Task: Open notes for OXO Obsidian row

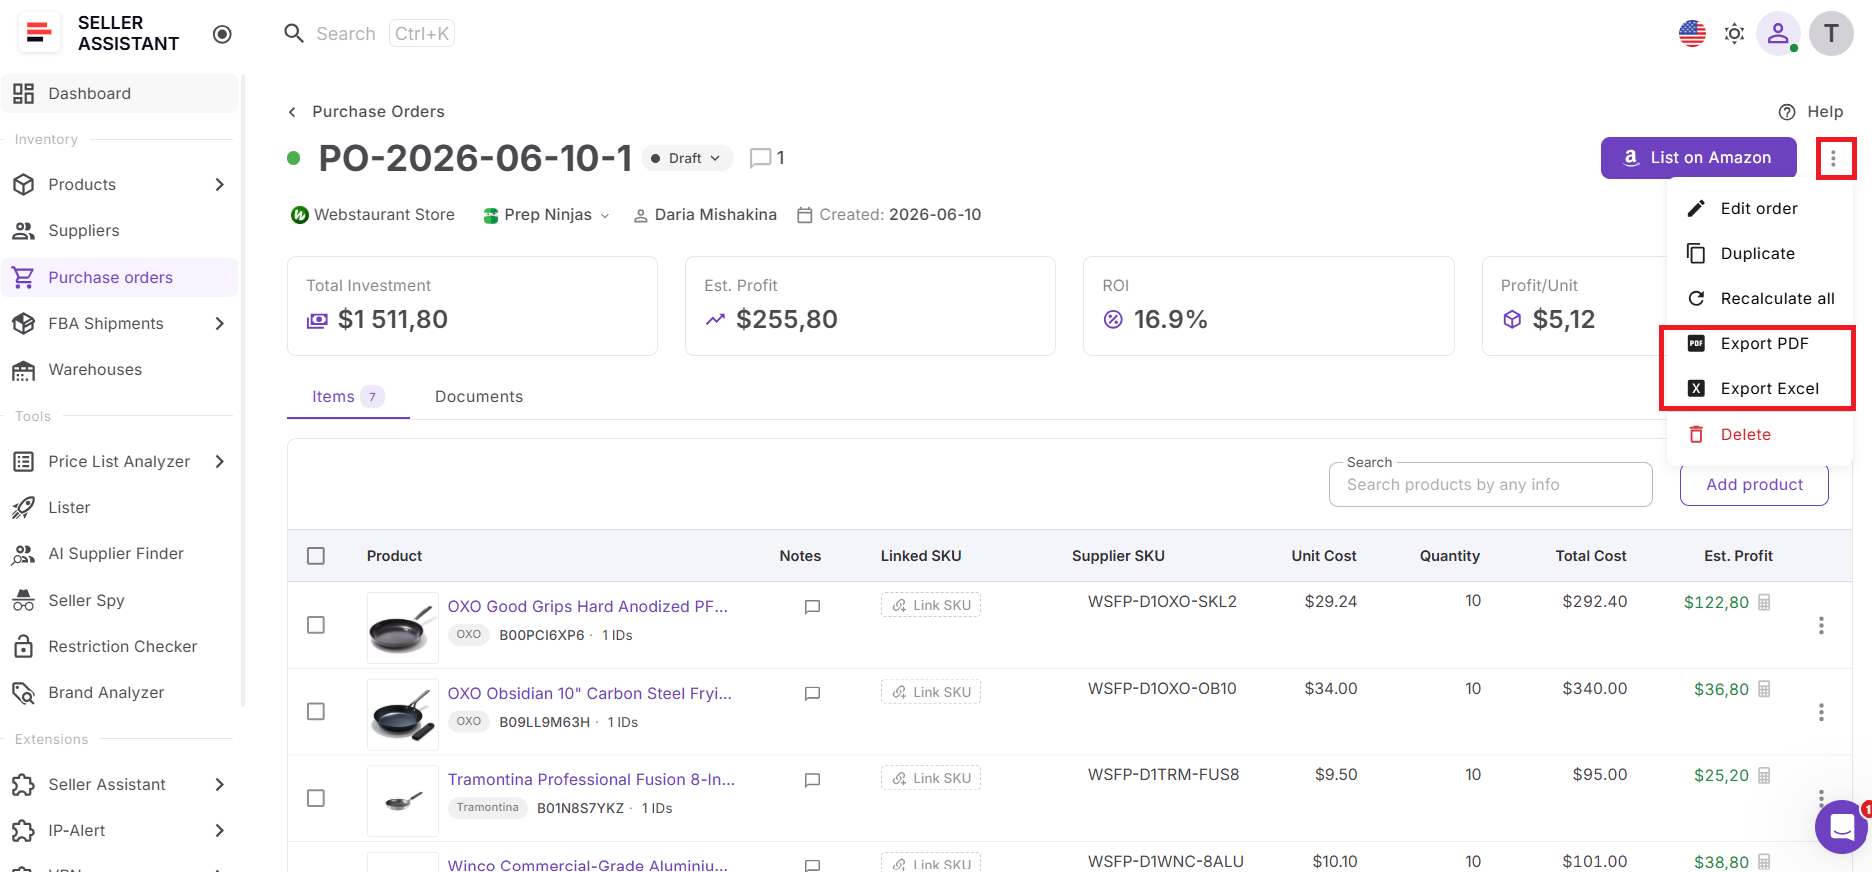Action: tap(813, 693)
